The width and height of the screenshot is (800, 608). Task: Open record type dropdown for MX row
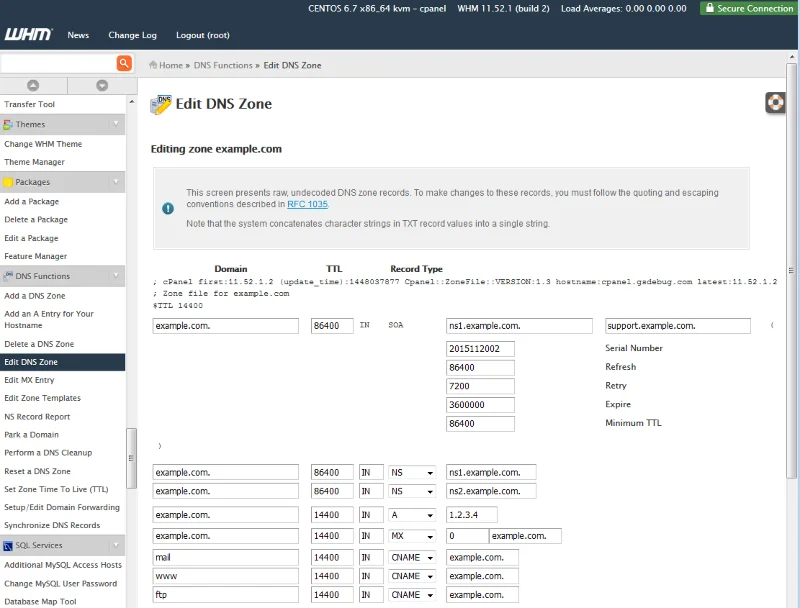pyautogui.click(x=412, y=536)
